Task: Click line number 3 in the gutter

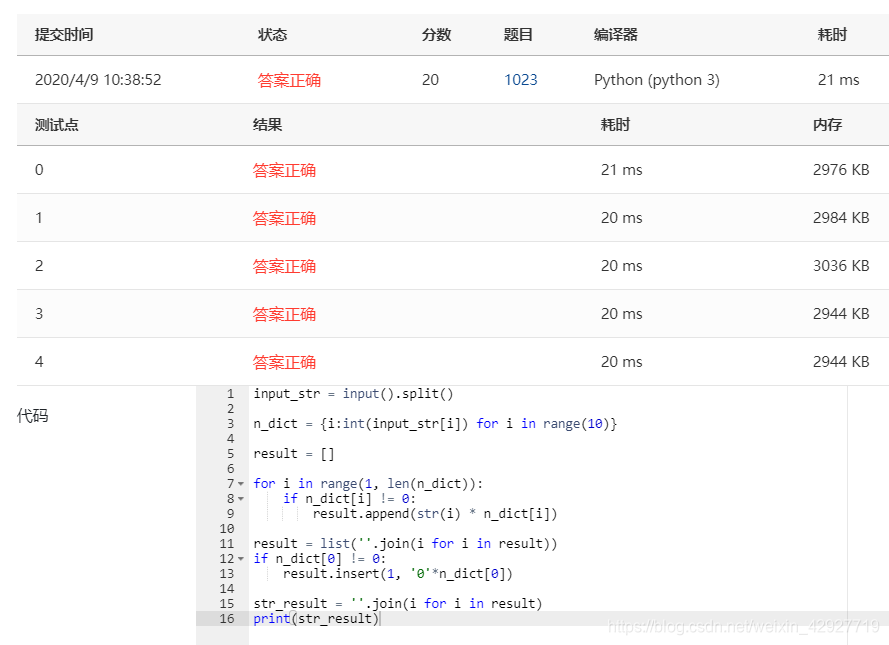Action: click(x=230, y=424)
